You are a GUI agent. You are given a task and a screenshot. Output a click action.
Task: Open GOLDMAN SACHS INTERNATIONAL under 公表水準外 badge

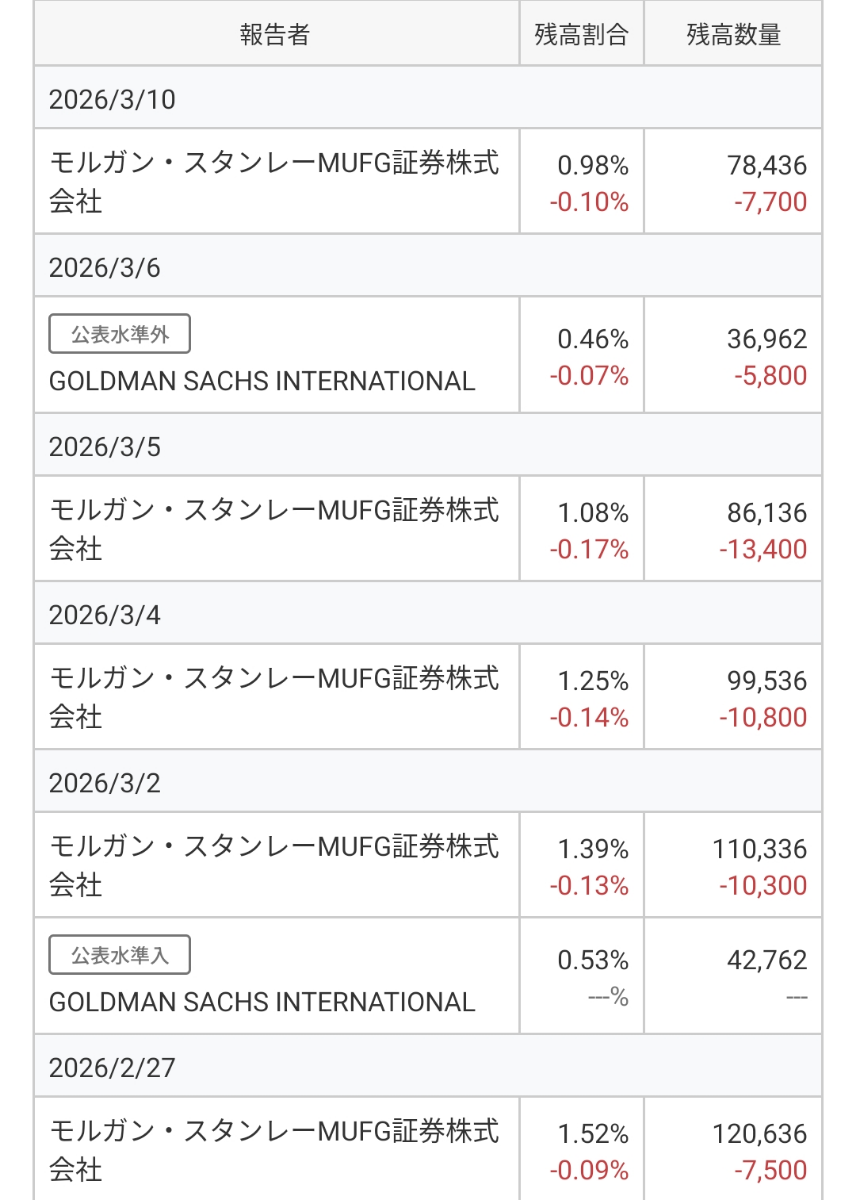point(262,381)
